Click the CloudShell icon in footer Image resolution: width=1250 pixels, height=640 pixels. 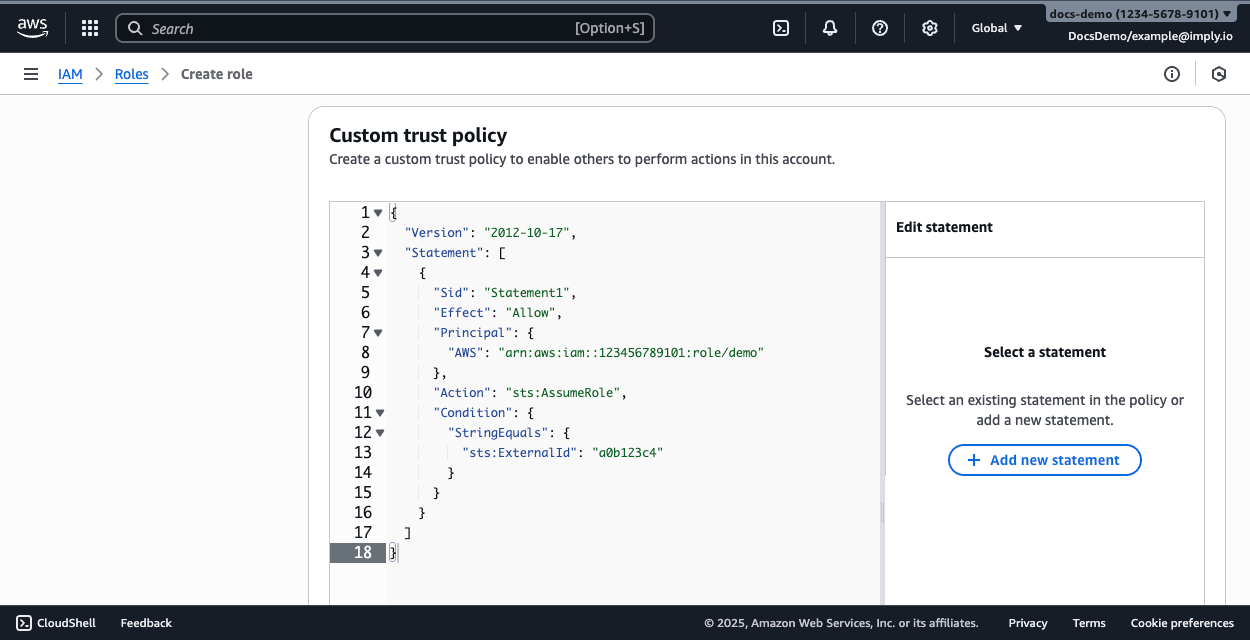pos(24,623)
